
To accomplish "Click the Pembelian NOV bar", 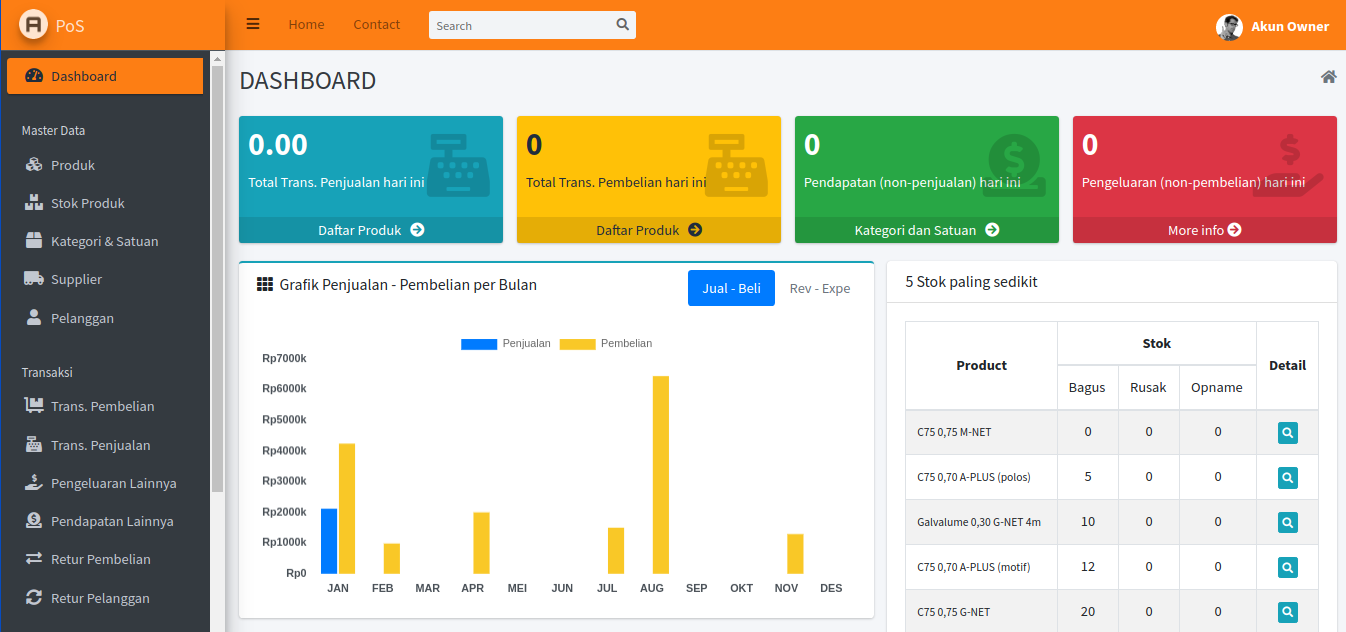I will pyautogui.click(x=795, y=554).
